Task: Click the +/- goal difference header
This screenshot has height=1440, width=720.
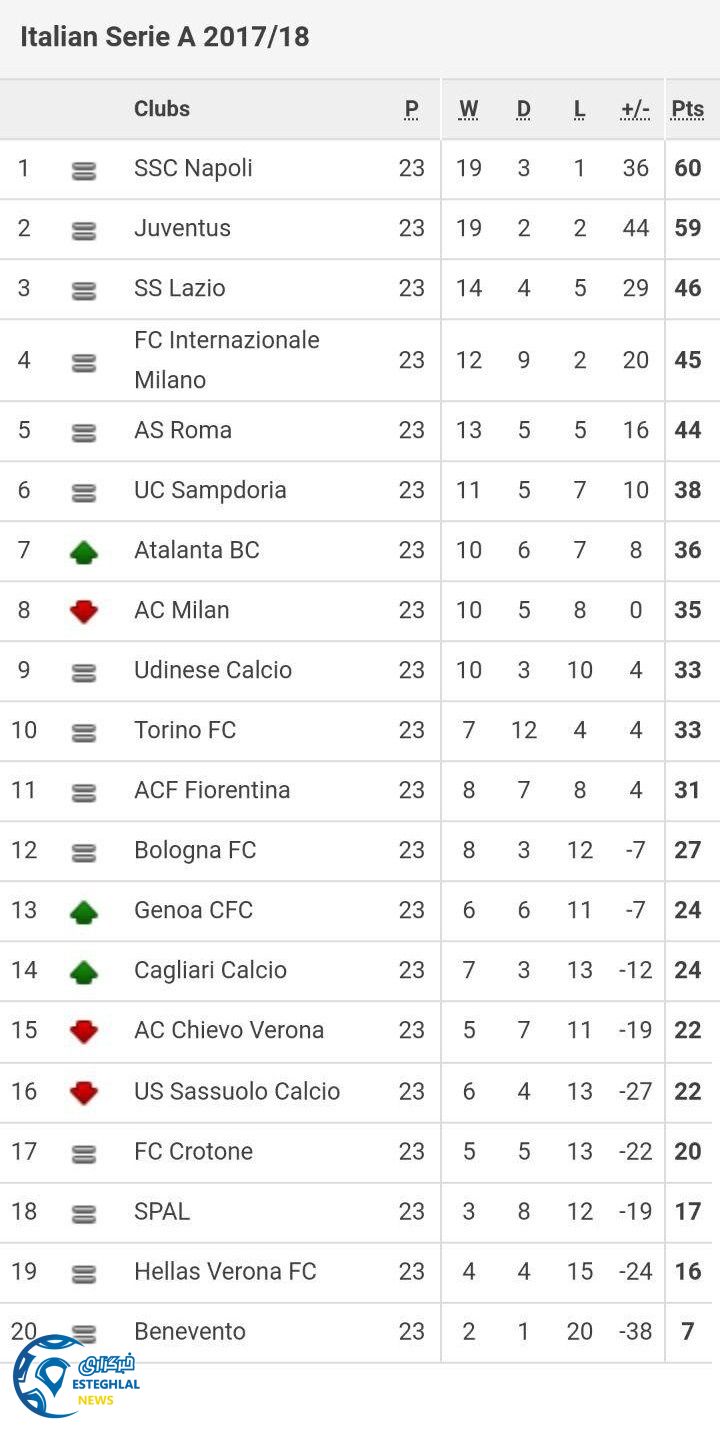Action: pos(635,109)
